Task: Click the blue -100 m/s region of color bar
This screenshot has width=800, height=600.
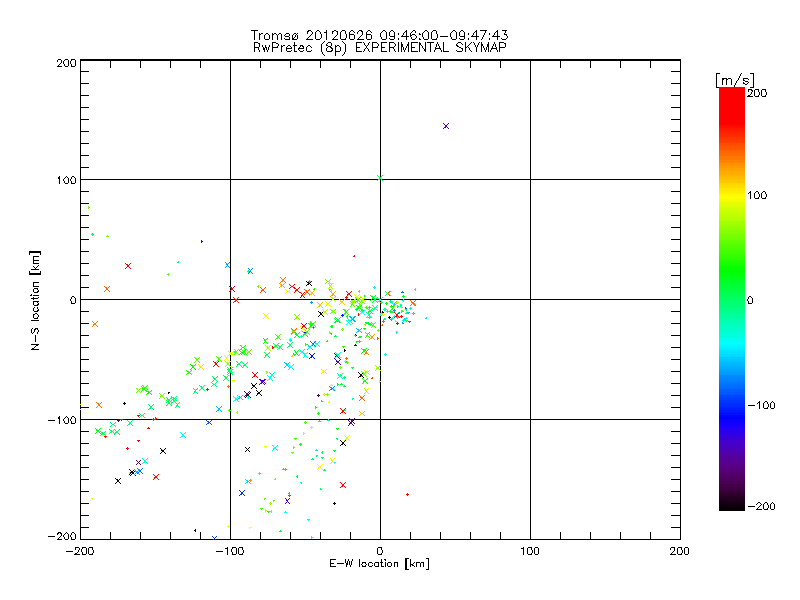Action: 732,406
